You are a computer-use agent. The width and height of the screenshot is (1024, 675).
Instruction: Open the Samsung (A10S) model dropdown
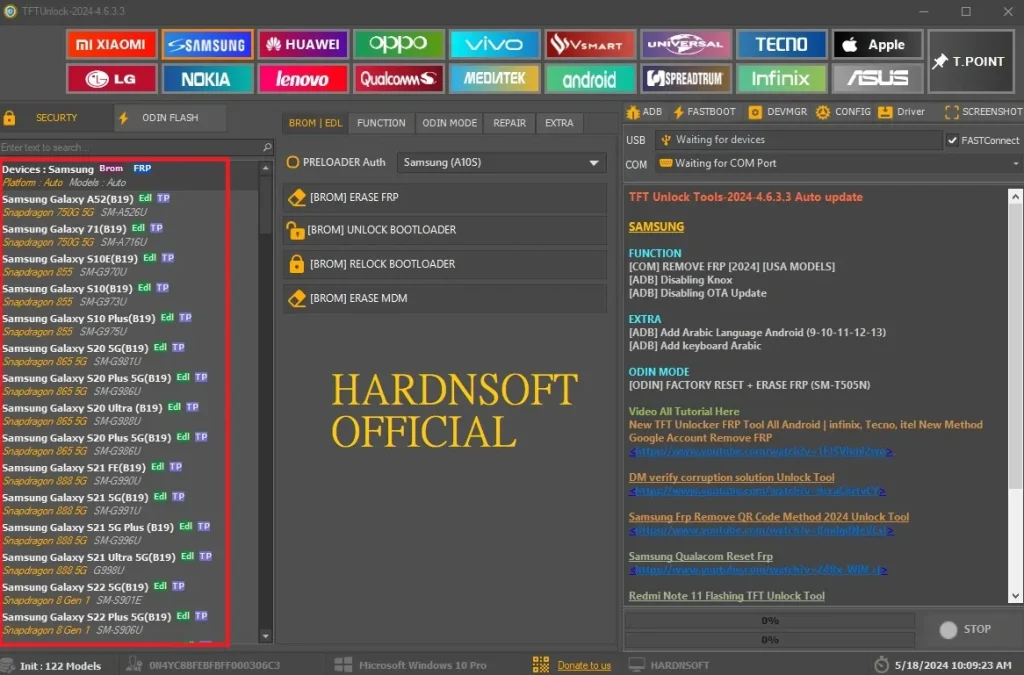[x=501, y=163]
